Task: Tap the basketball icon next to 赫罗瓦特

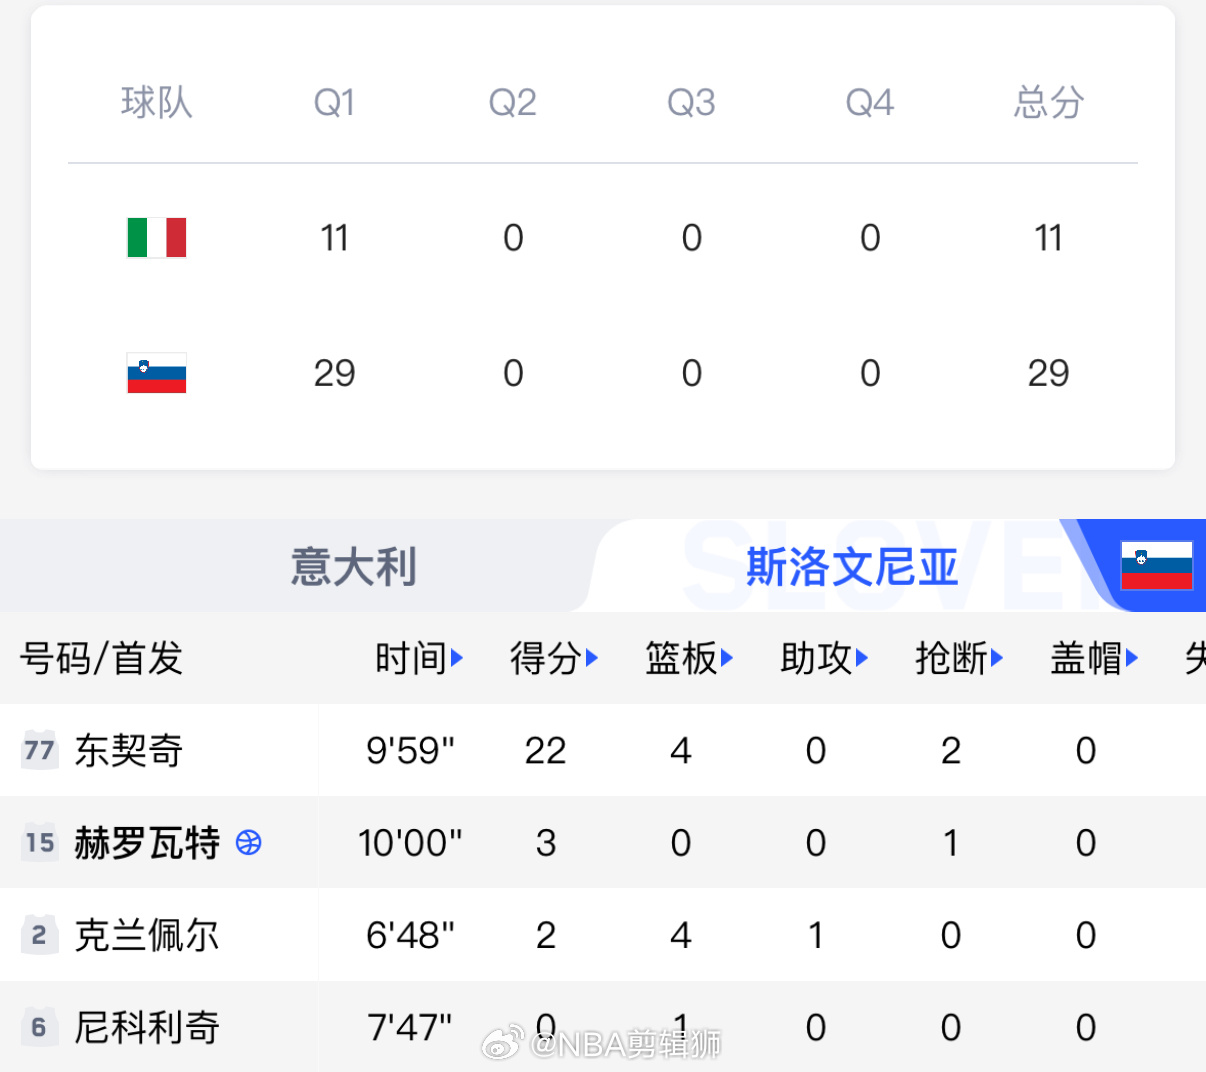Action: [249, 843]
